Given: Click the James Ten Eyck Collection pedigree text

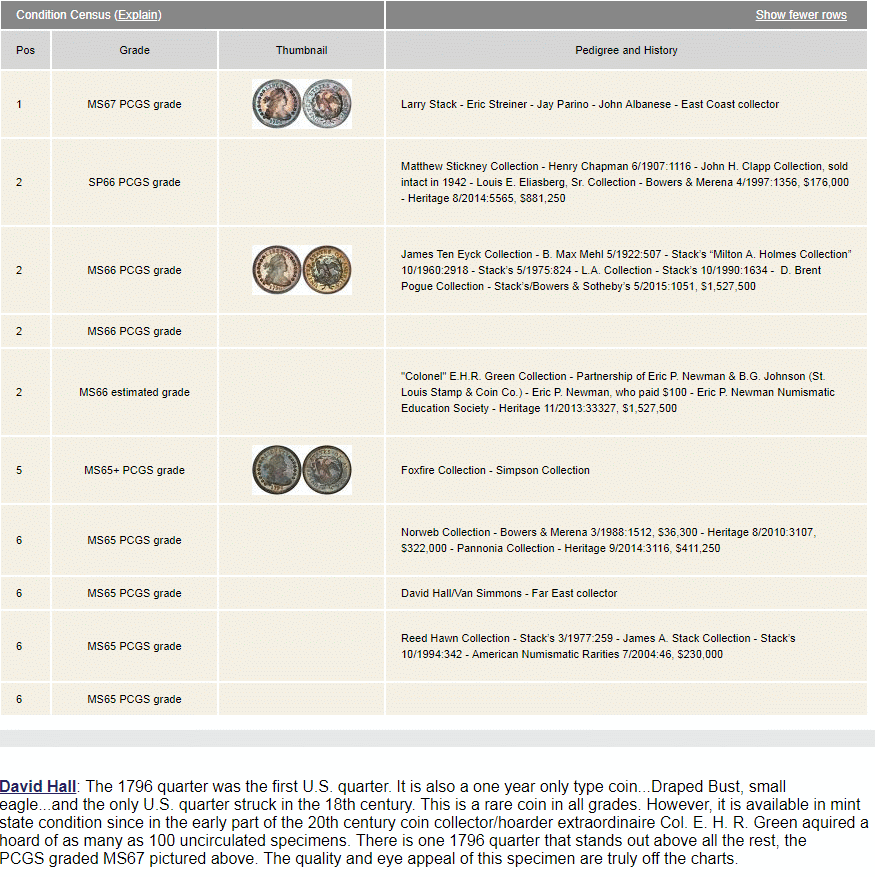Looking at the screenshot, I should (x=626, y=270).
